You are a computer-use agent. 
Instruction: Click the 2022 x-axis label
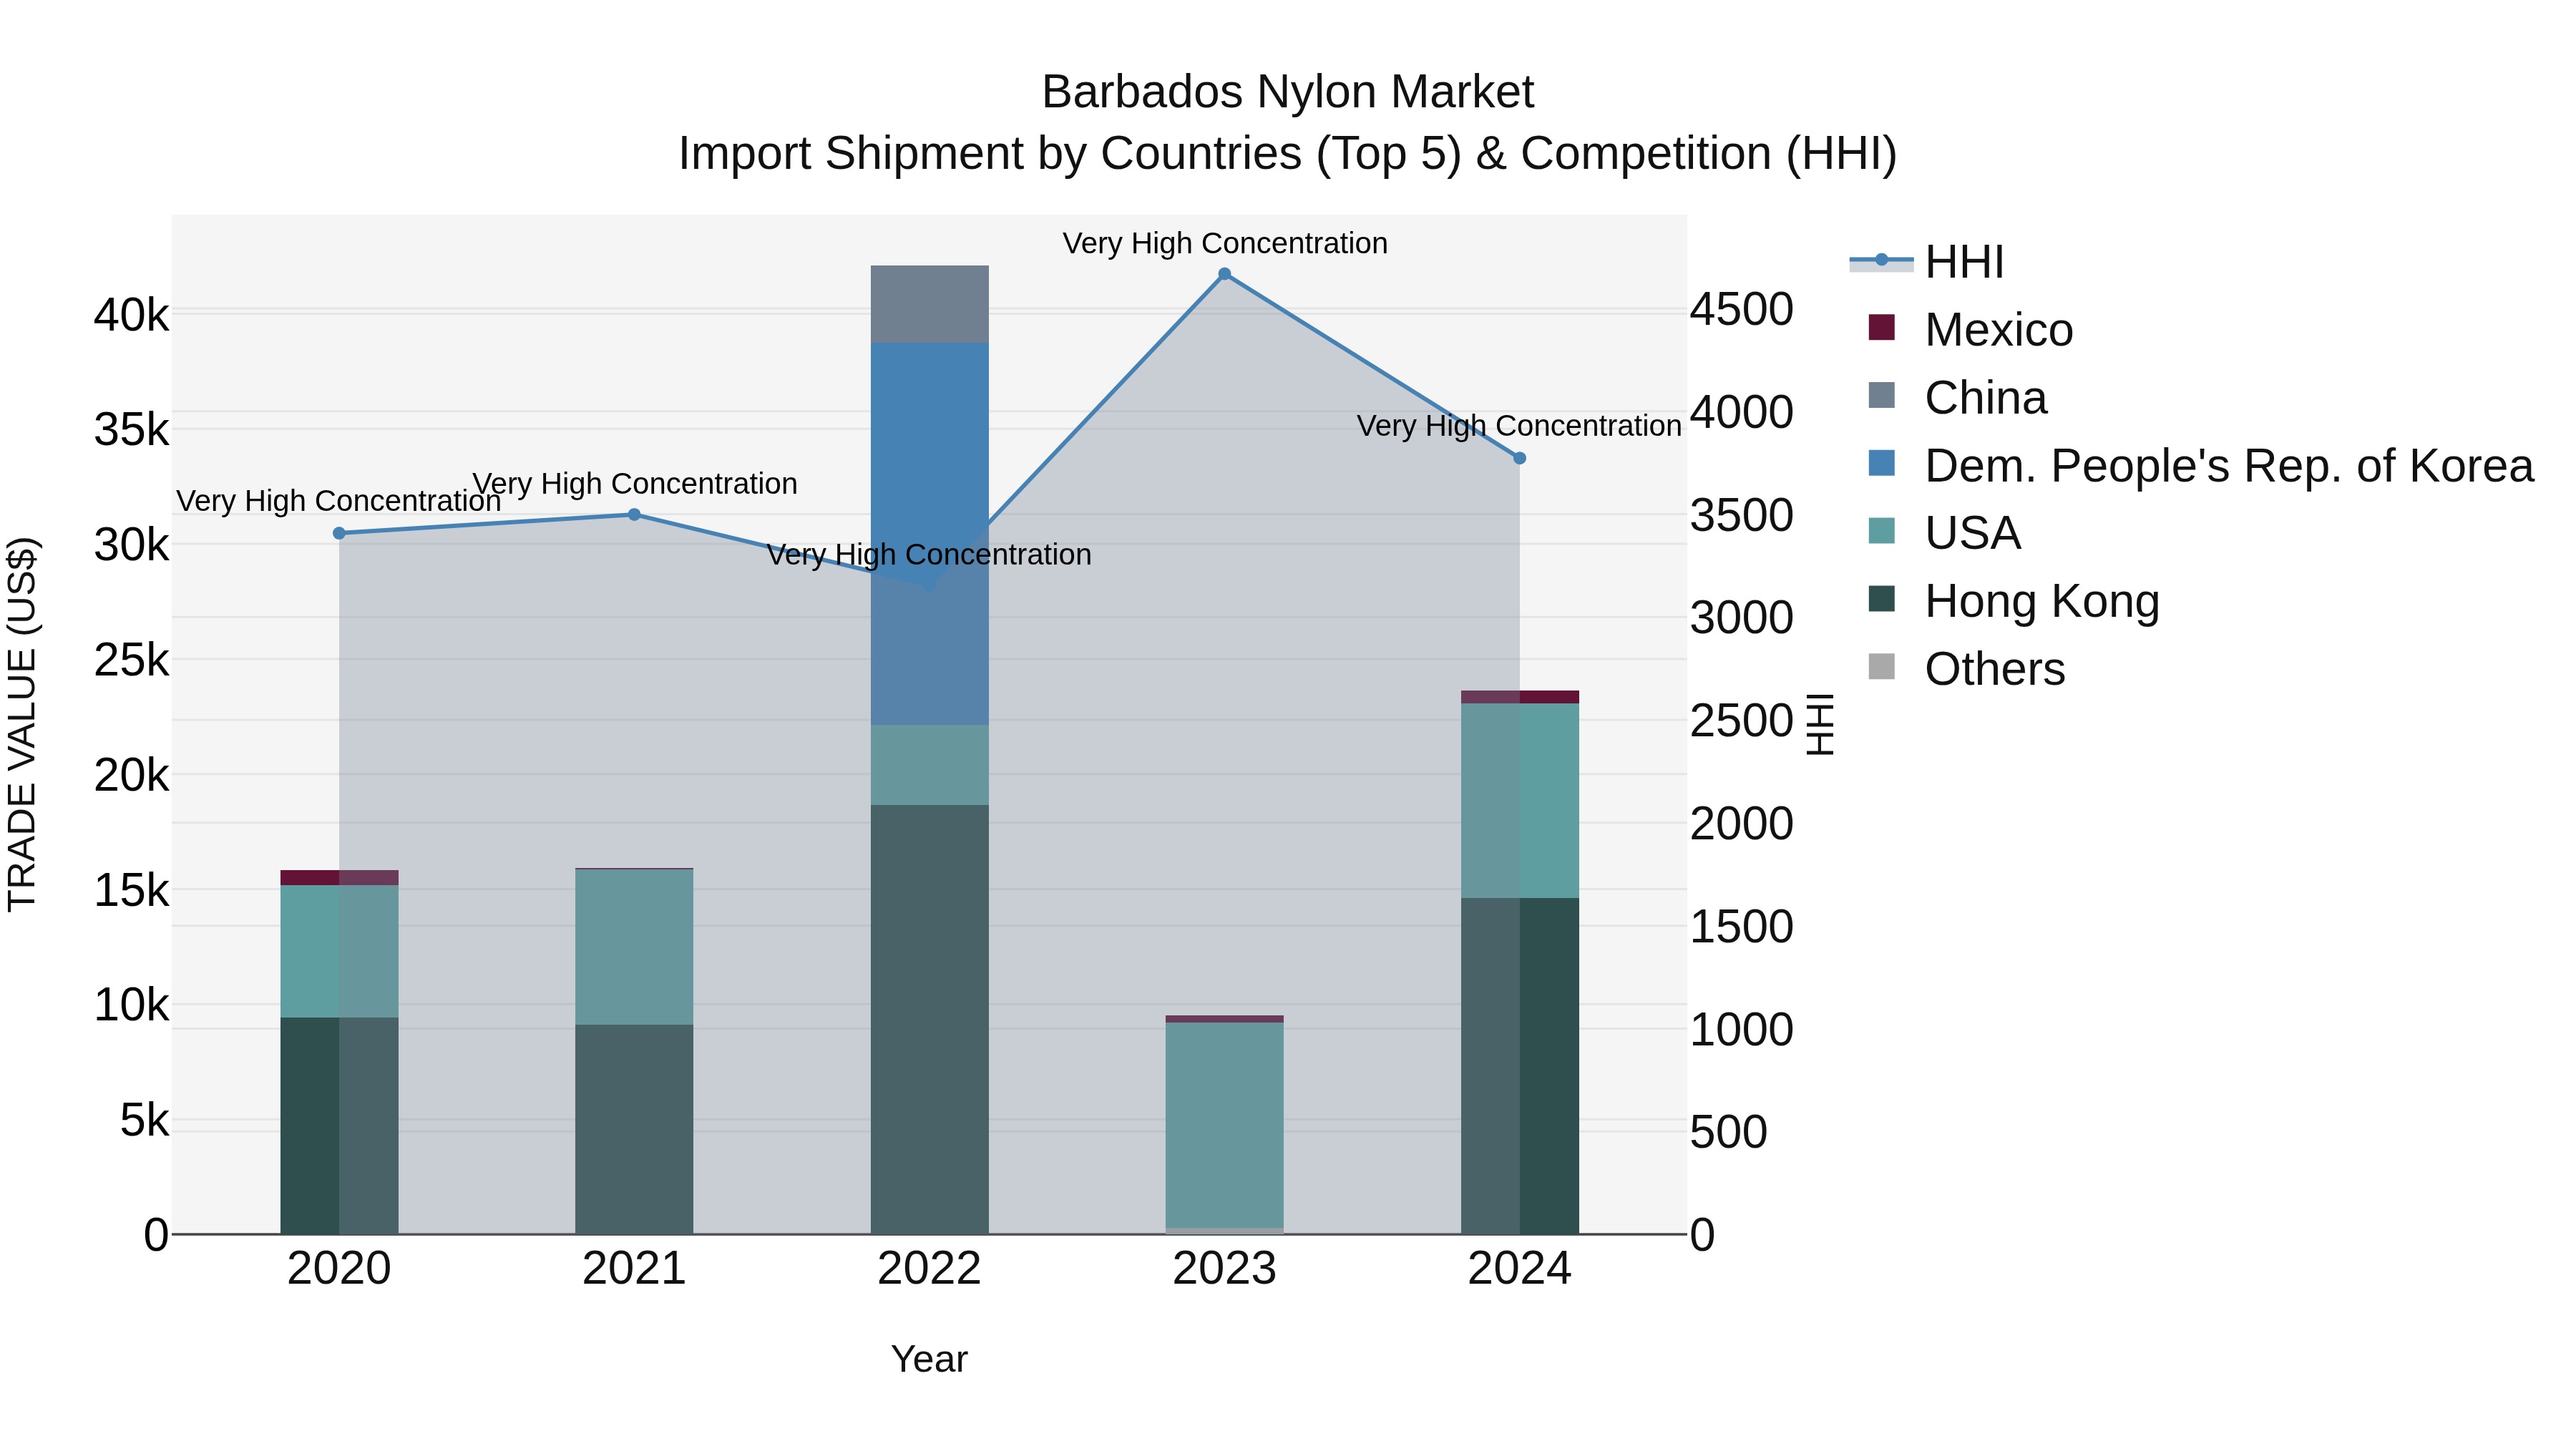929,1269
